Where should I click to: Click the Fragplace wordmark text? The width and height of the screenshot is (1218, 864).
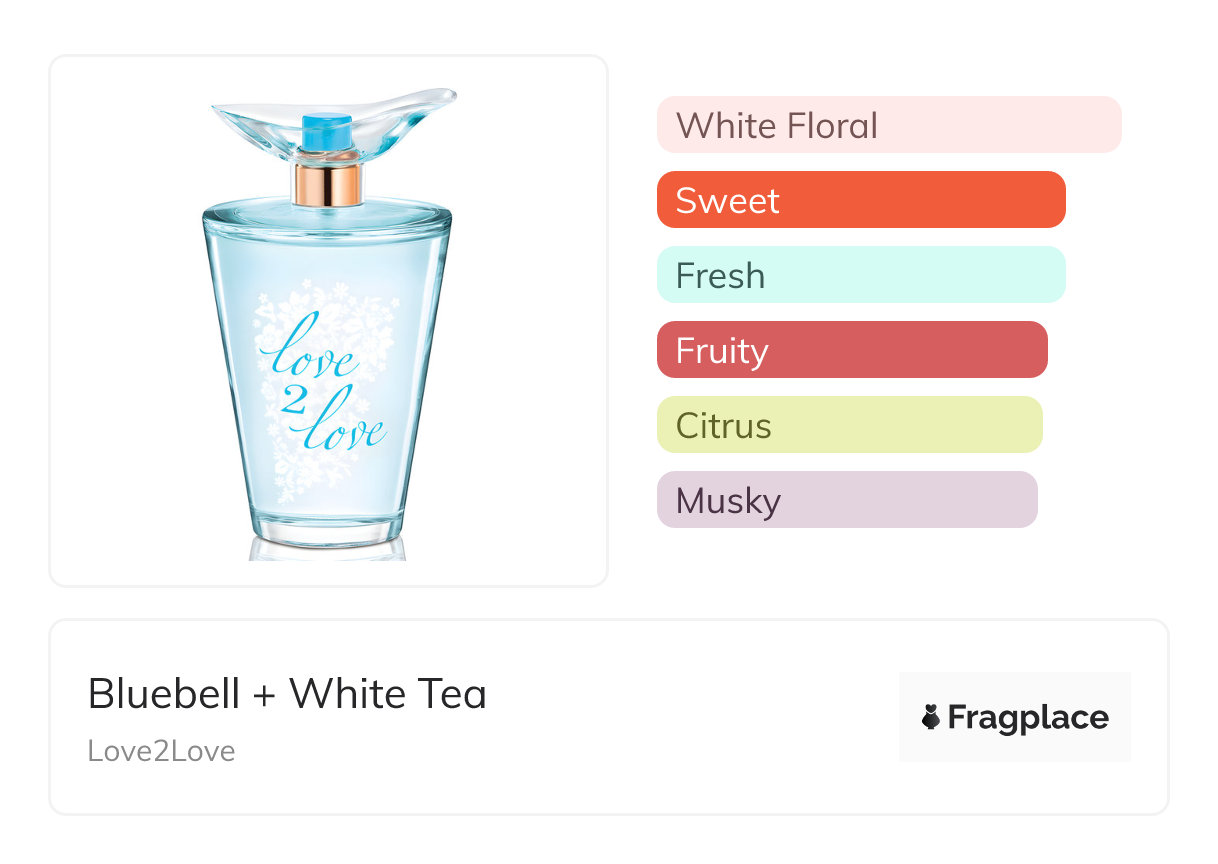pyautogui.click(x=1028, y=717)
